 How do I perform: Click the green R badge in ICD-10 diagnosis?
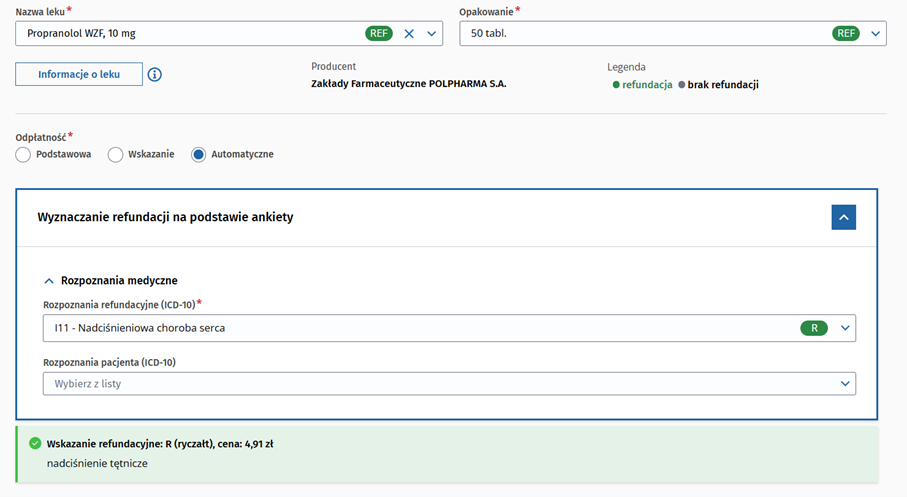coord(814,328)
